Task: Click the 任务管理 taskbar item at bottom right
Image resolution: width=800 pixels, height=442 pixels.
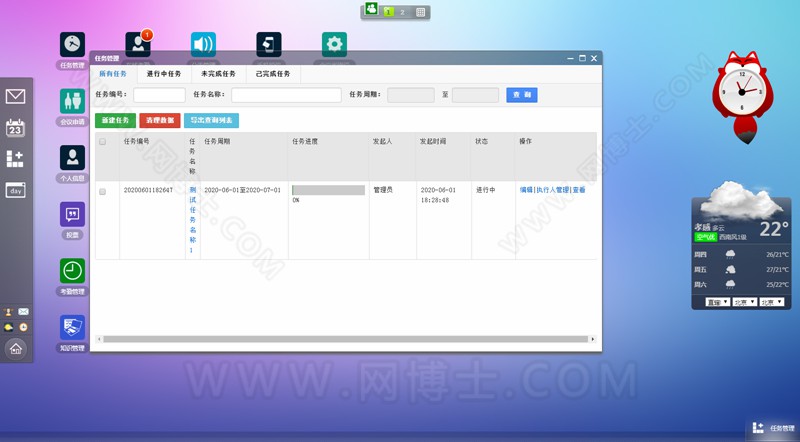Action: (773, 428)
